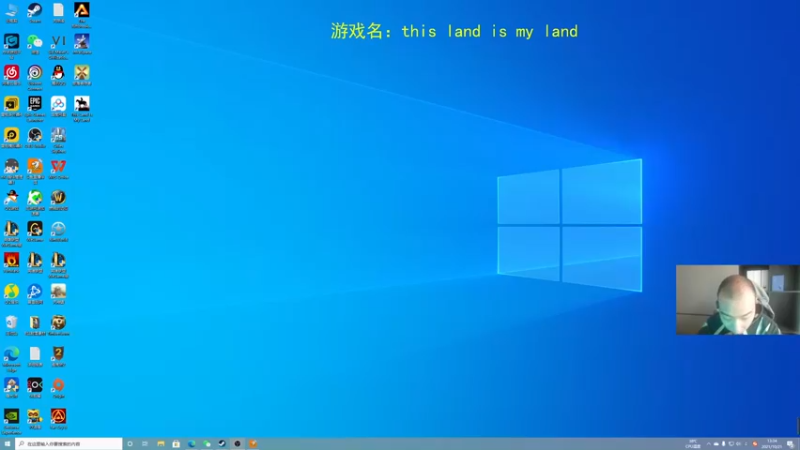The image size is (800, 450).
Task: Select blank file icon beside Edge shortcut
Action: point(35,356)
